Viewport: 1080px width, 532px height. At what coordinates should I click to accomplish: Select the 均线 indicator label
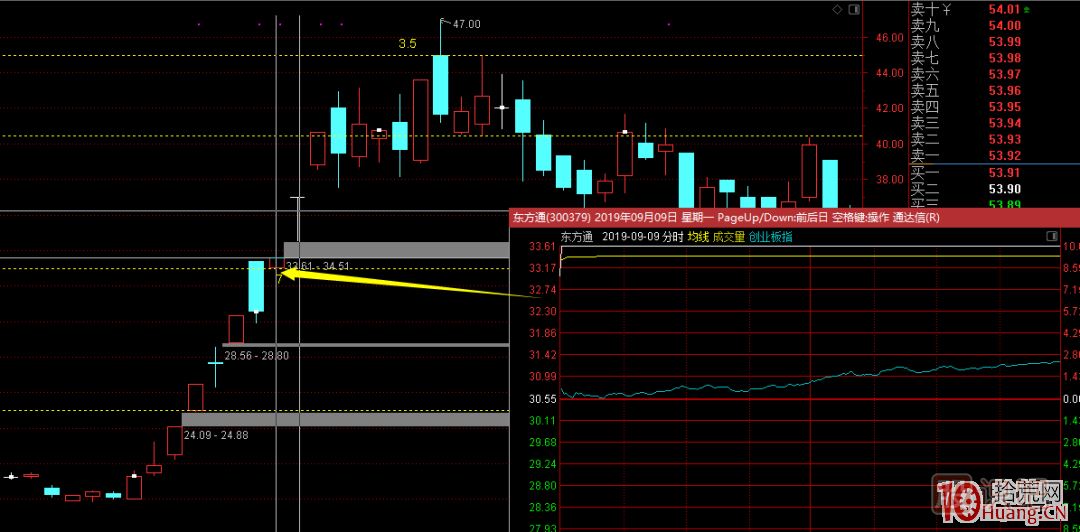697,237
